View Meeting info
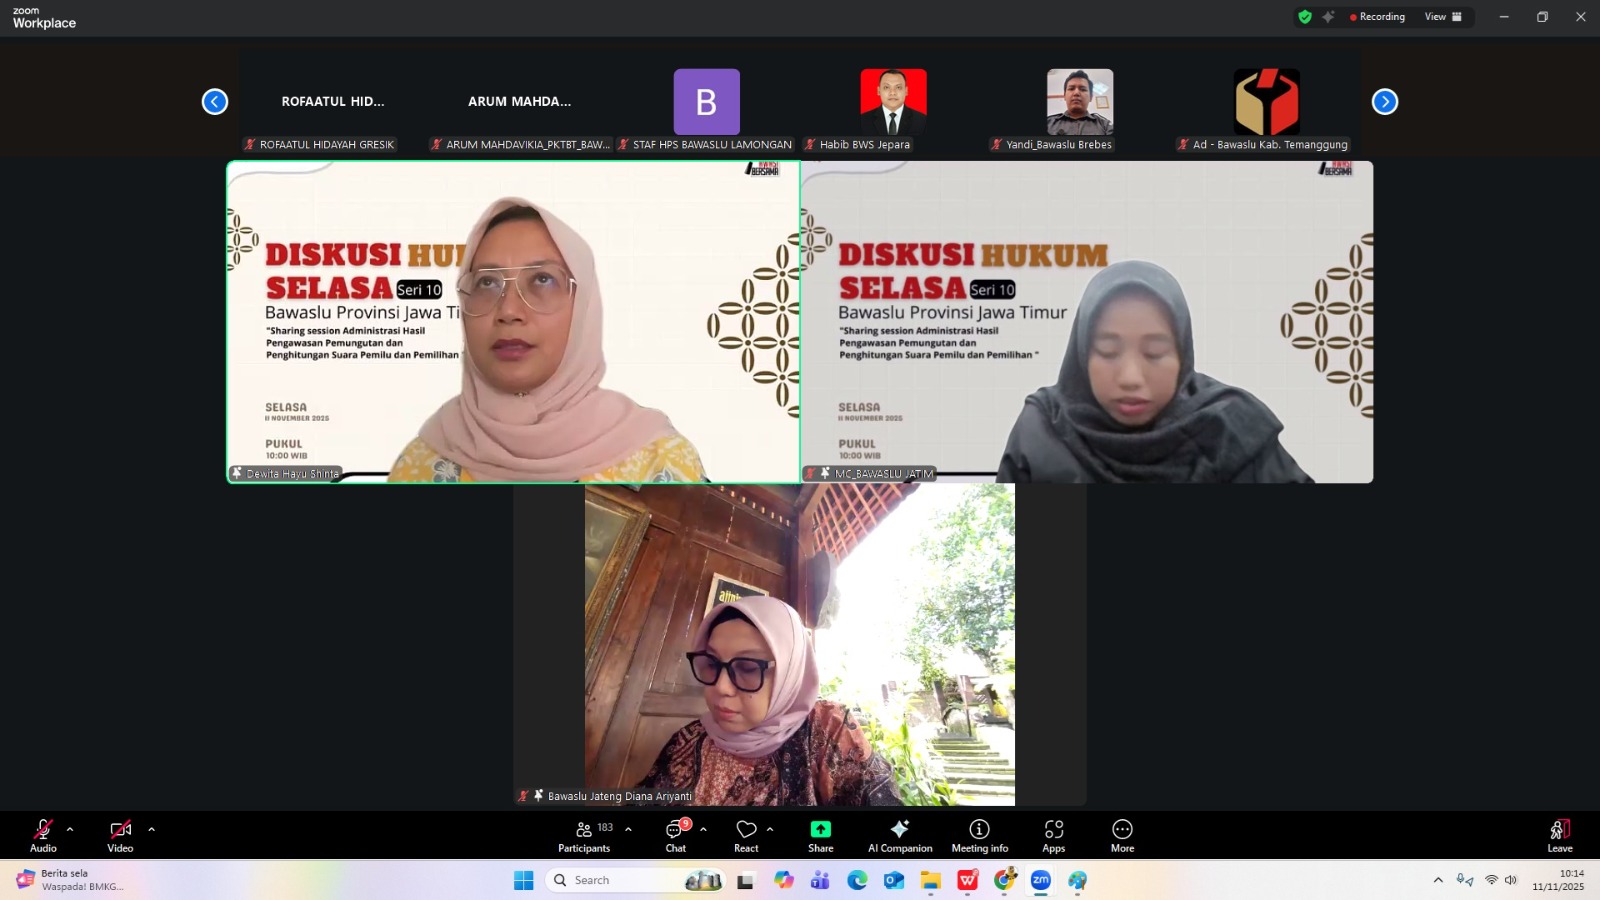The width and height of the screenshot is (1600, 900). 977,835
